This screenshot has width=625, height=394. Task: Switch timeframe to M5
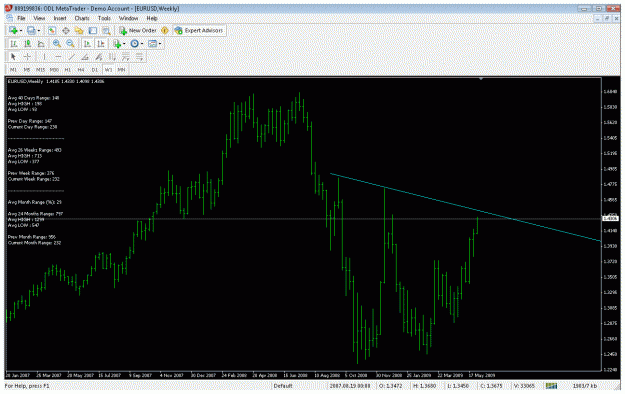click(27, 70)
